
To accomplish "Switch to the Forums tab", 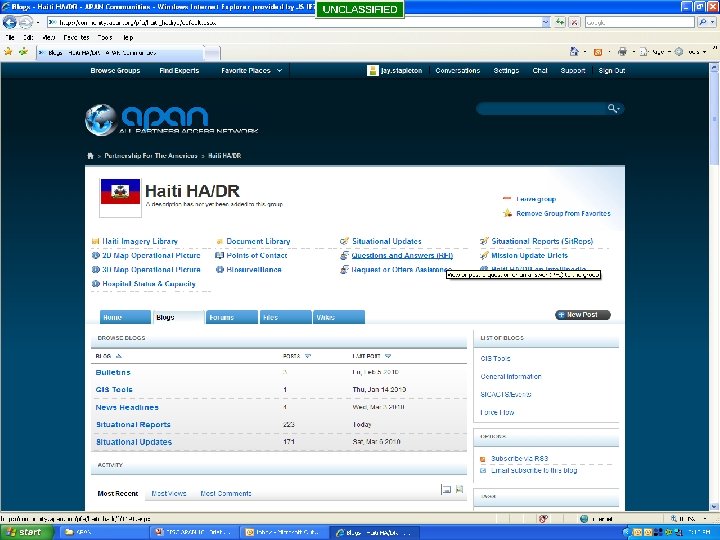I will point(232,317).
